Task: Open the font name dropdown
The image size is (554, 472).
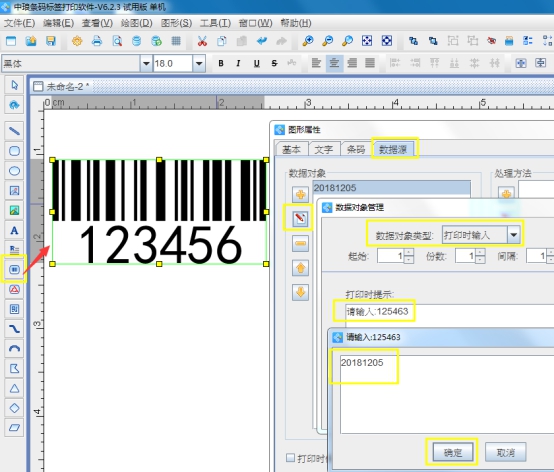Action: click(x=146, y=64)
